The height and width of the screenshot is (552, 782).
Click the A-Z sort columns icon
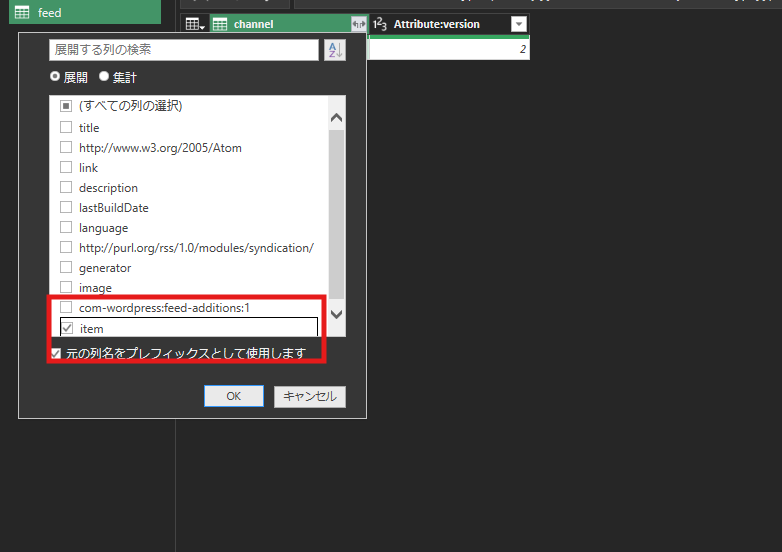[335, 50]
